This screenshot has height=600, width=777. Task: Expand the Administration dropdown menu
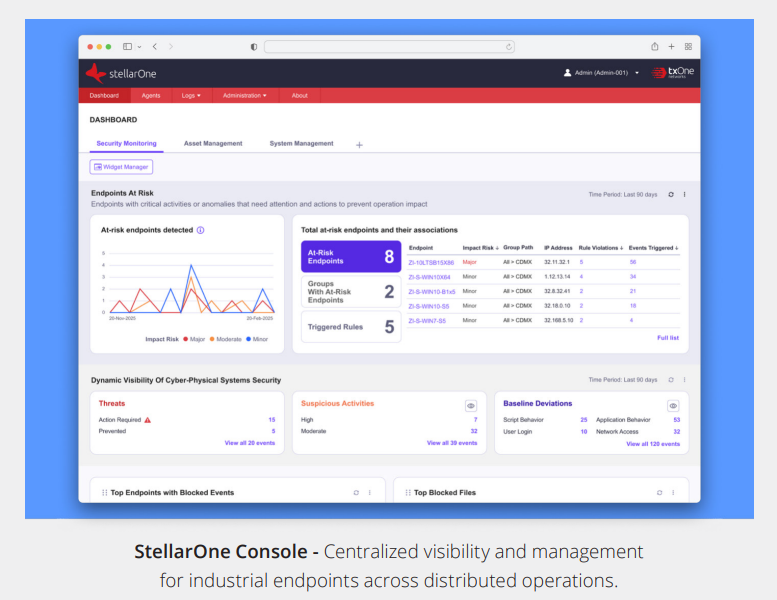coord(244,96)
